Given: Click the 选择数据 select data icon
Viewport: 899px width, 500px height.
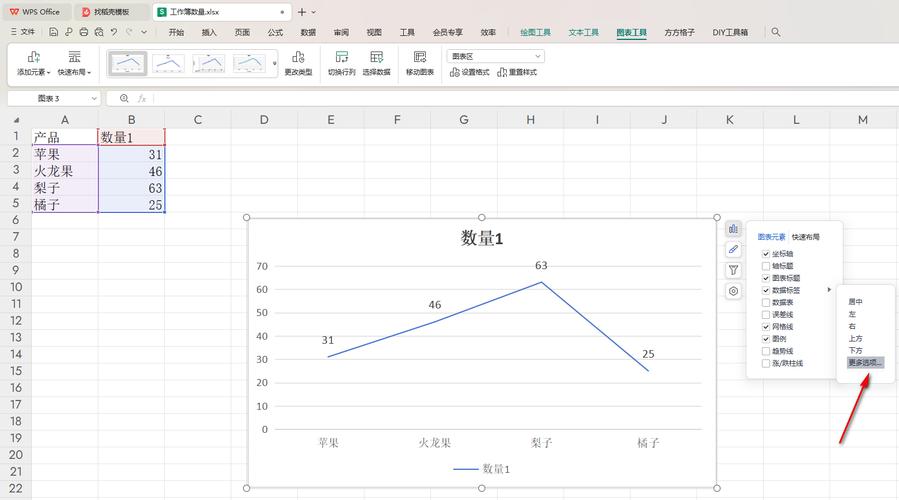Looking at the screenshot, I should coord(376,57).
